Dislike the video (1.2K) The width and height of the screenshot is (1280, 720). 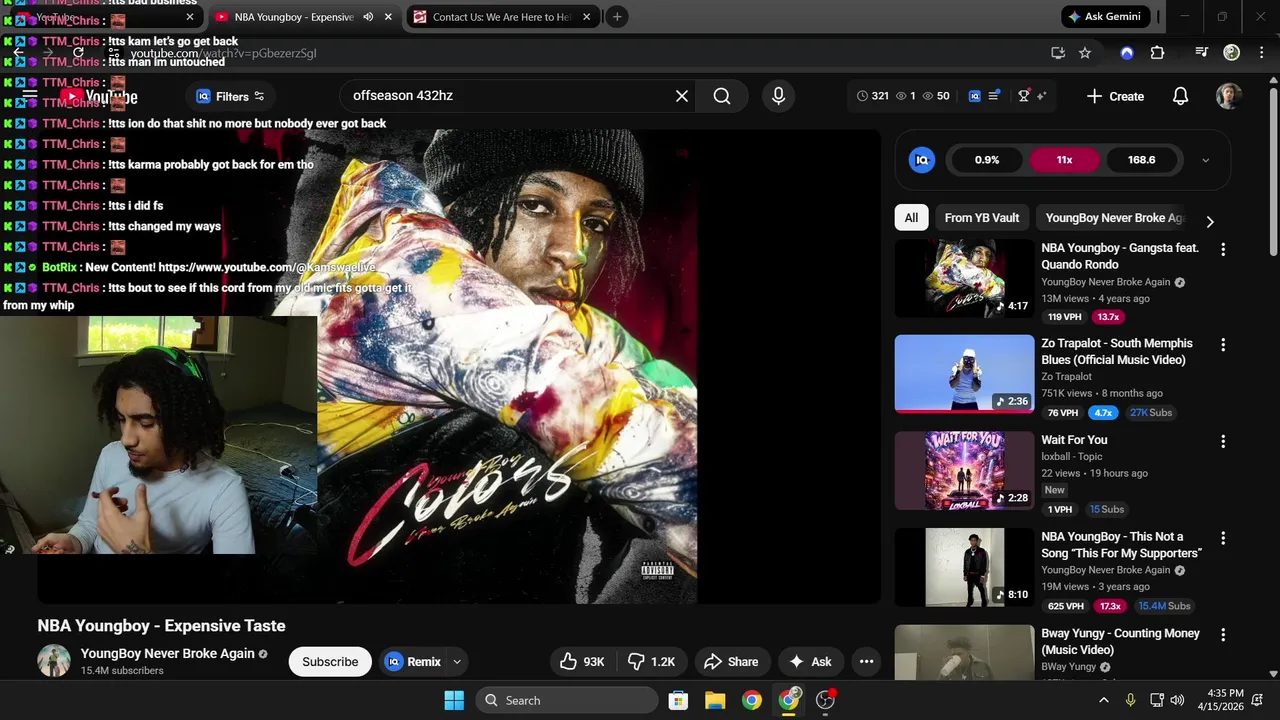651,661
